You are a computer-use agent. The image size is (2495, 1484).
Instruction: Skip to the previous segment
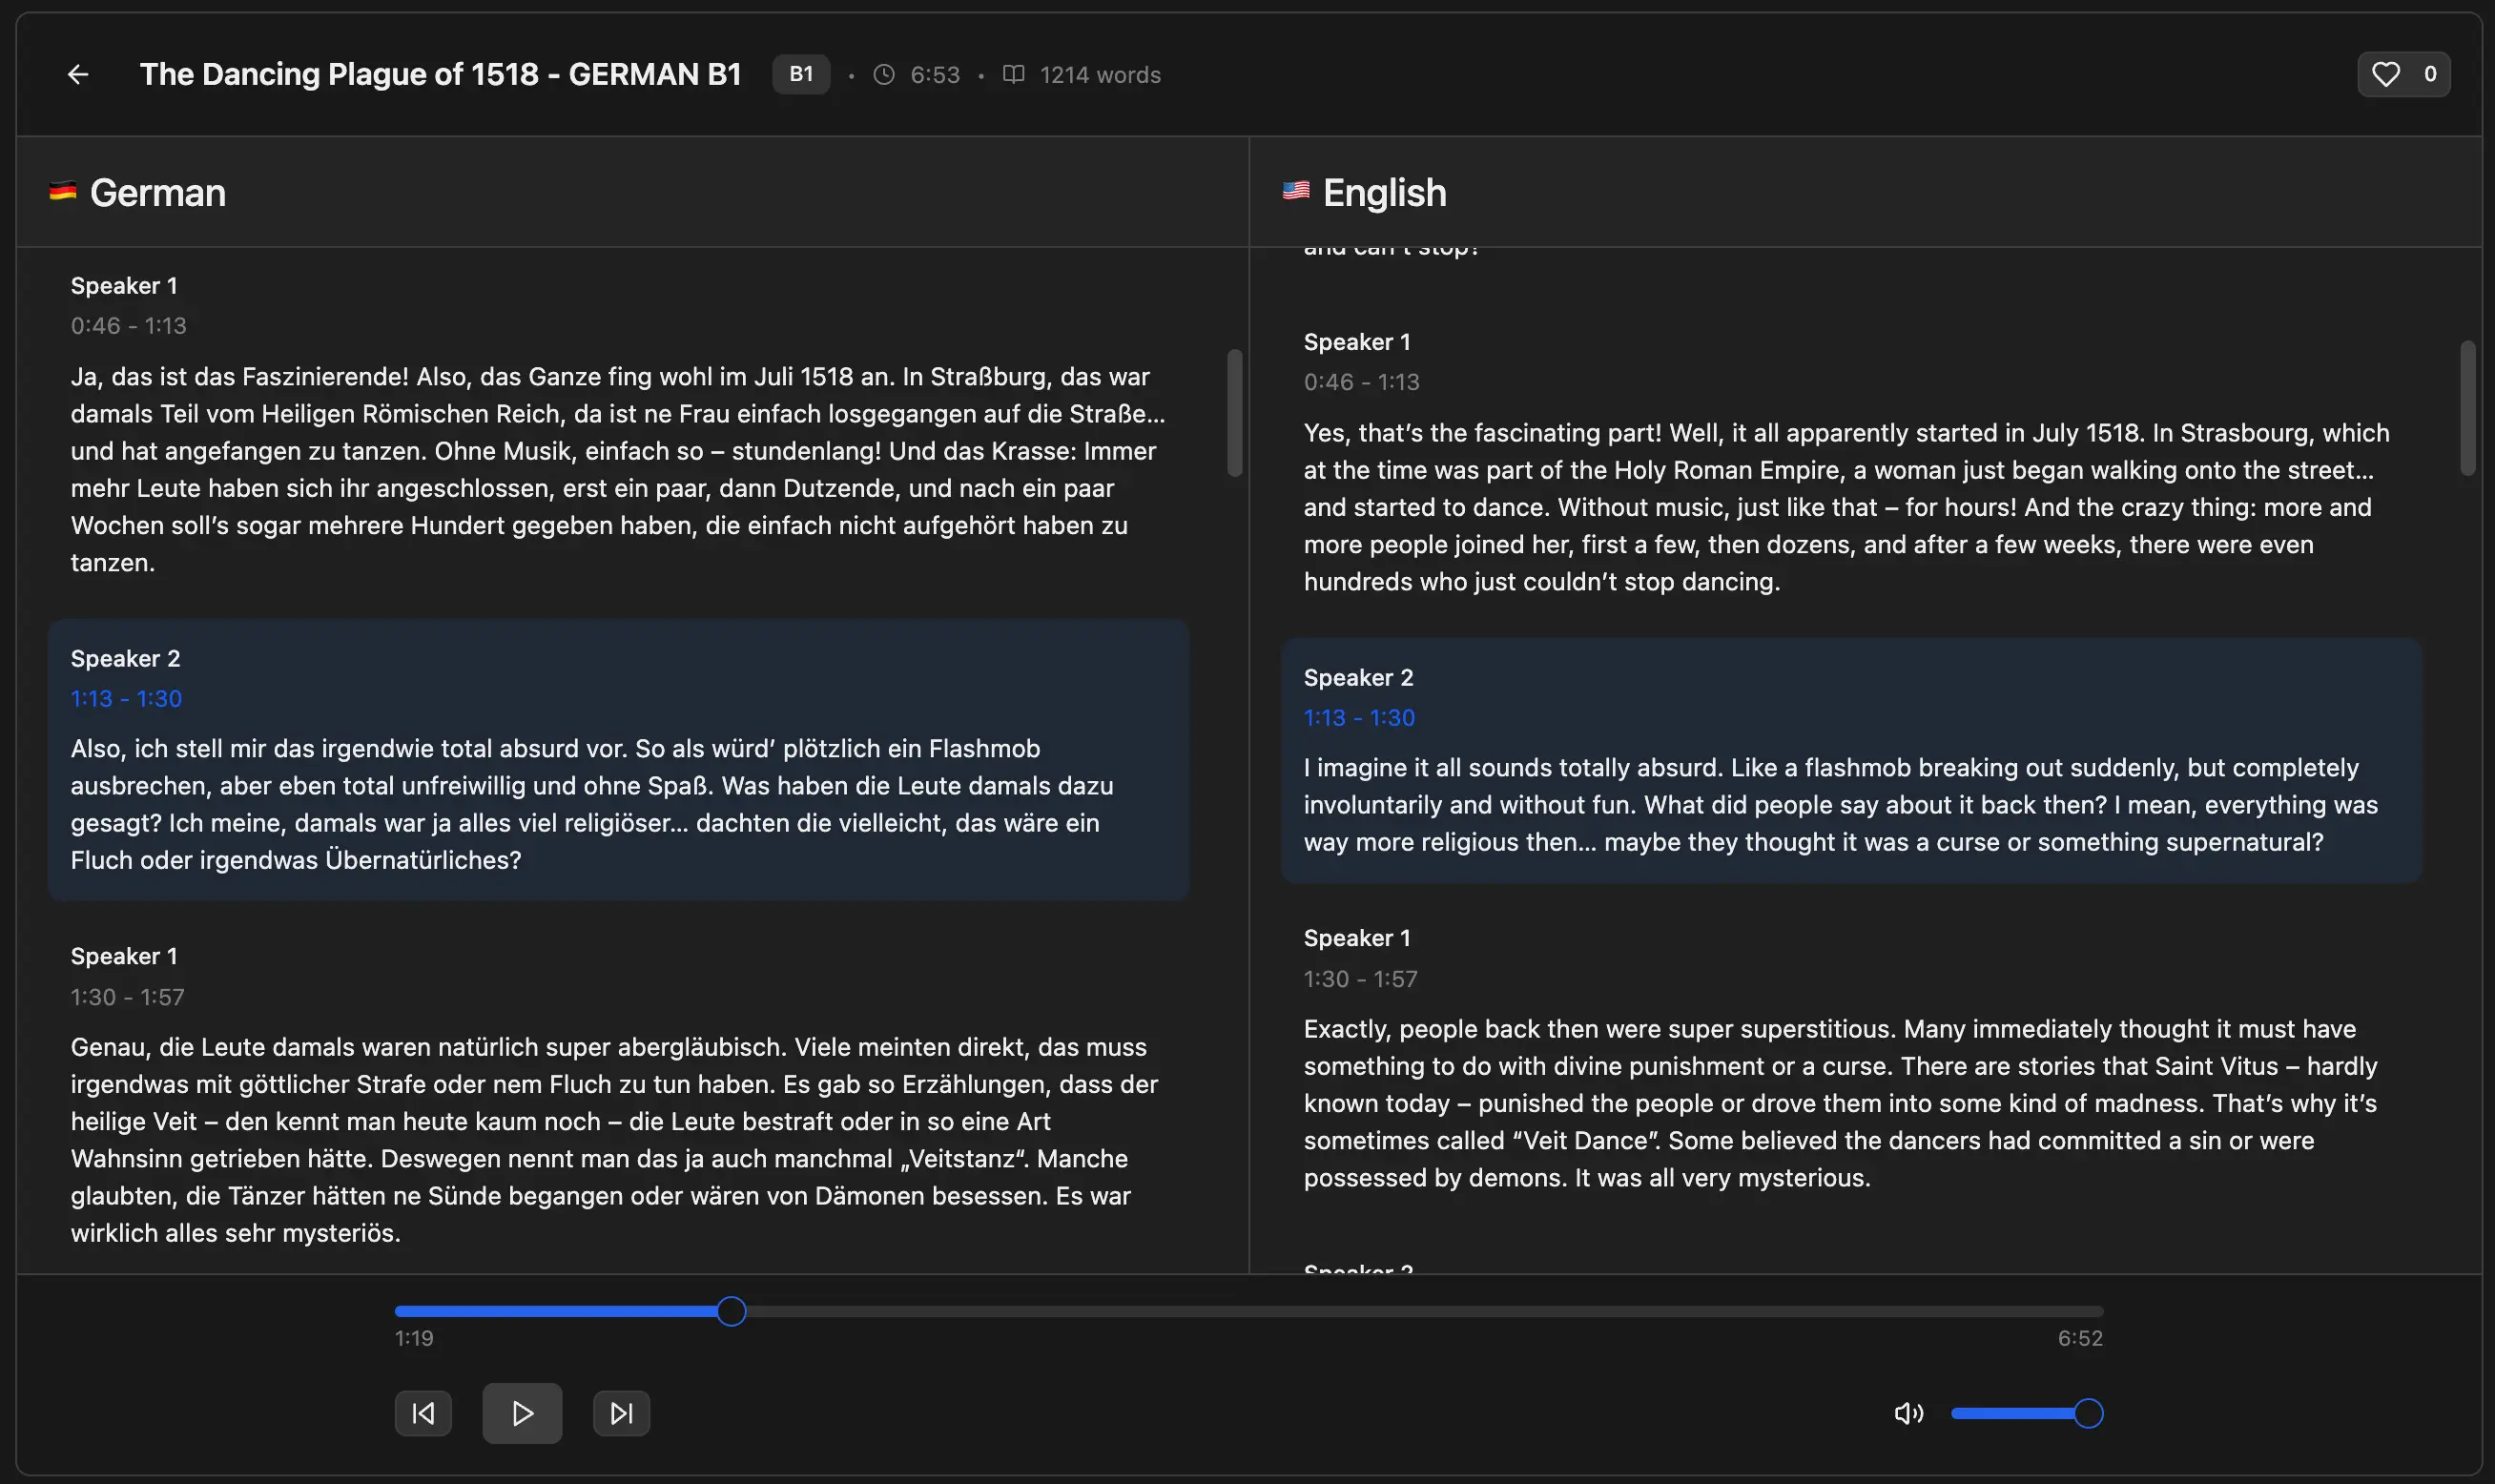click(x=423, y=1413)
